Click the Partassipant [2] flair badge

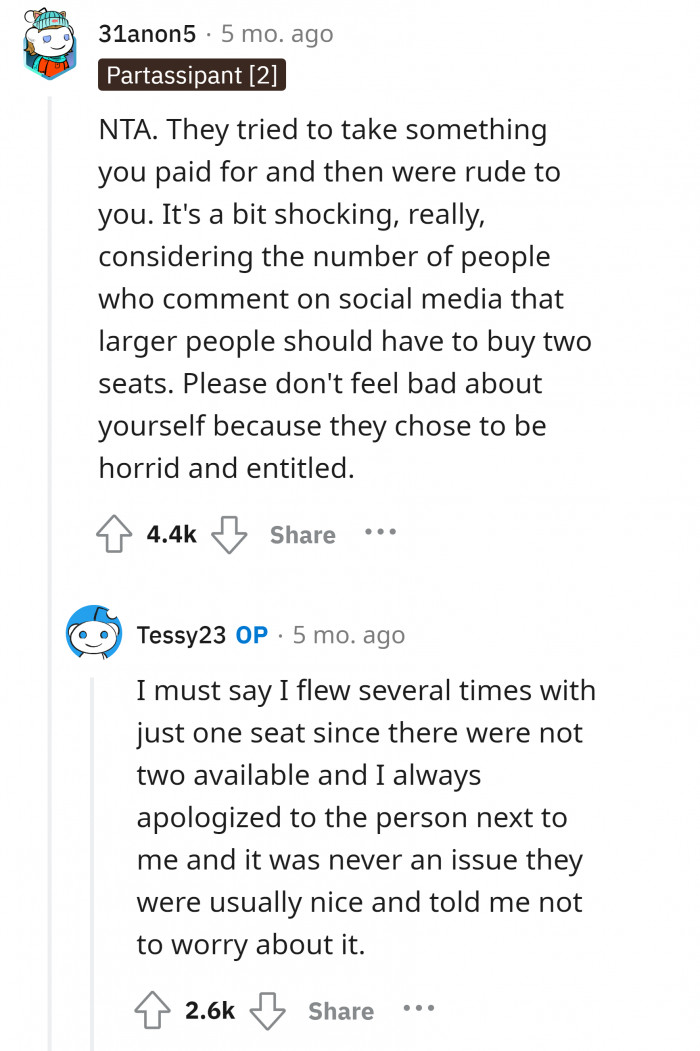[192, 75]
